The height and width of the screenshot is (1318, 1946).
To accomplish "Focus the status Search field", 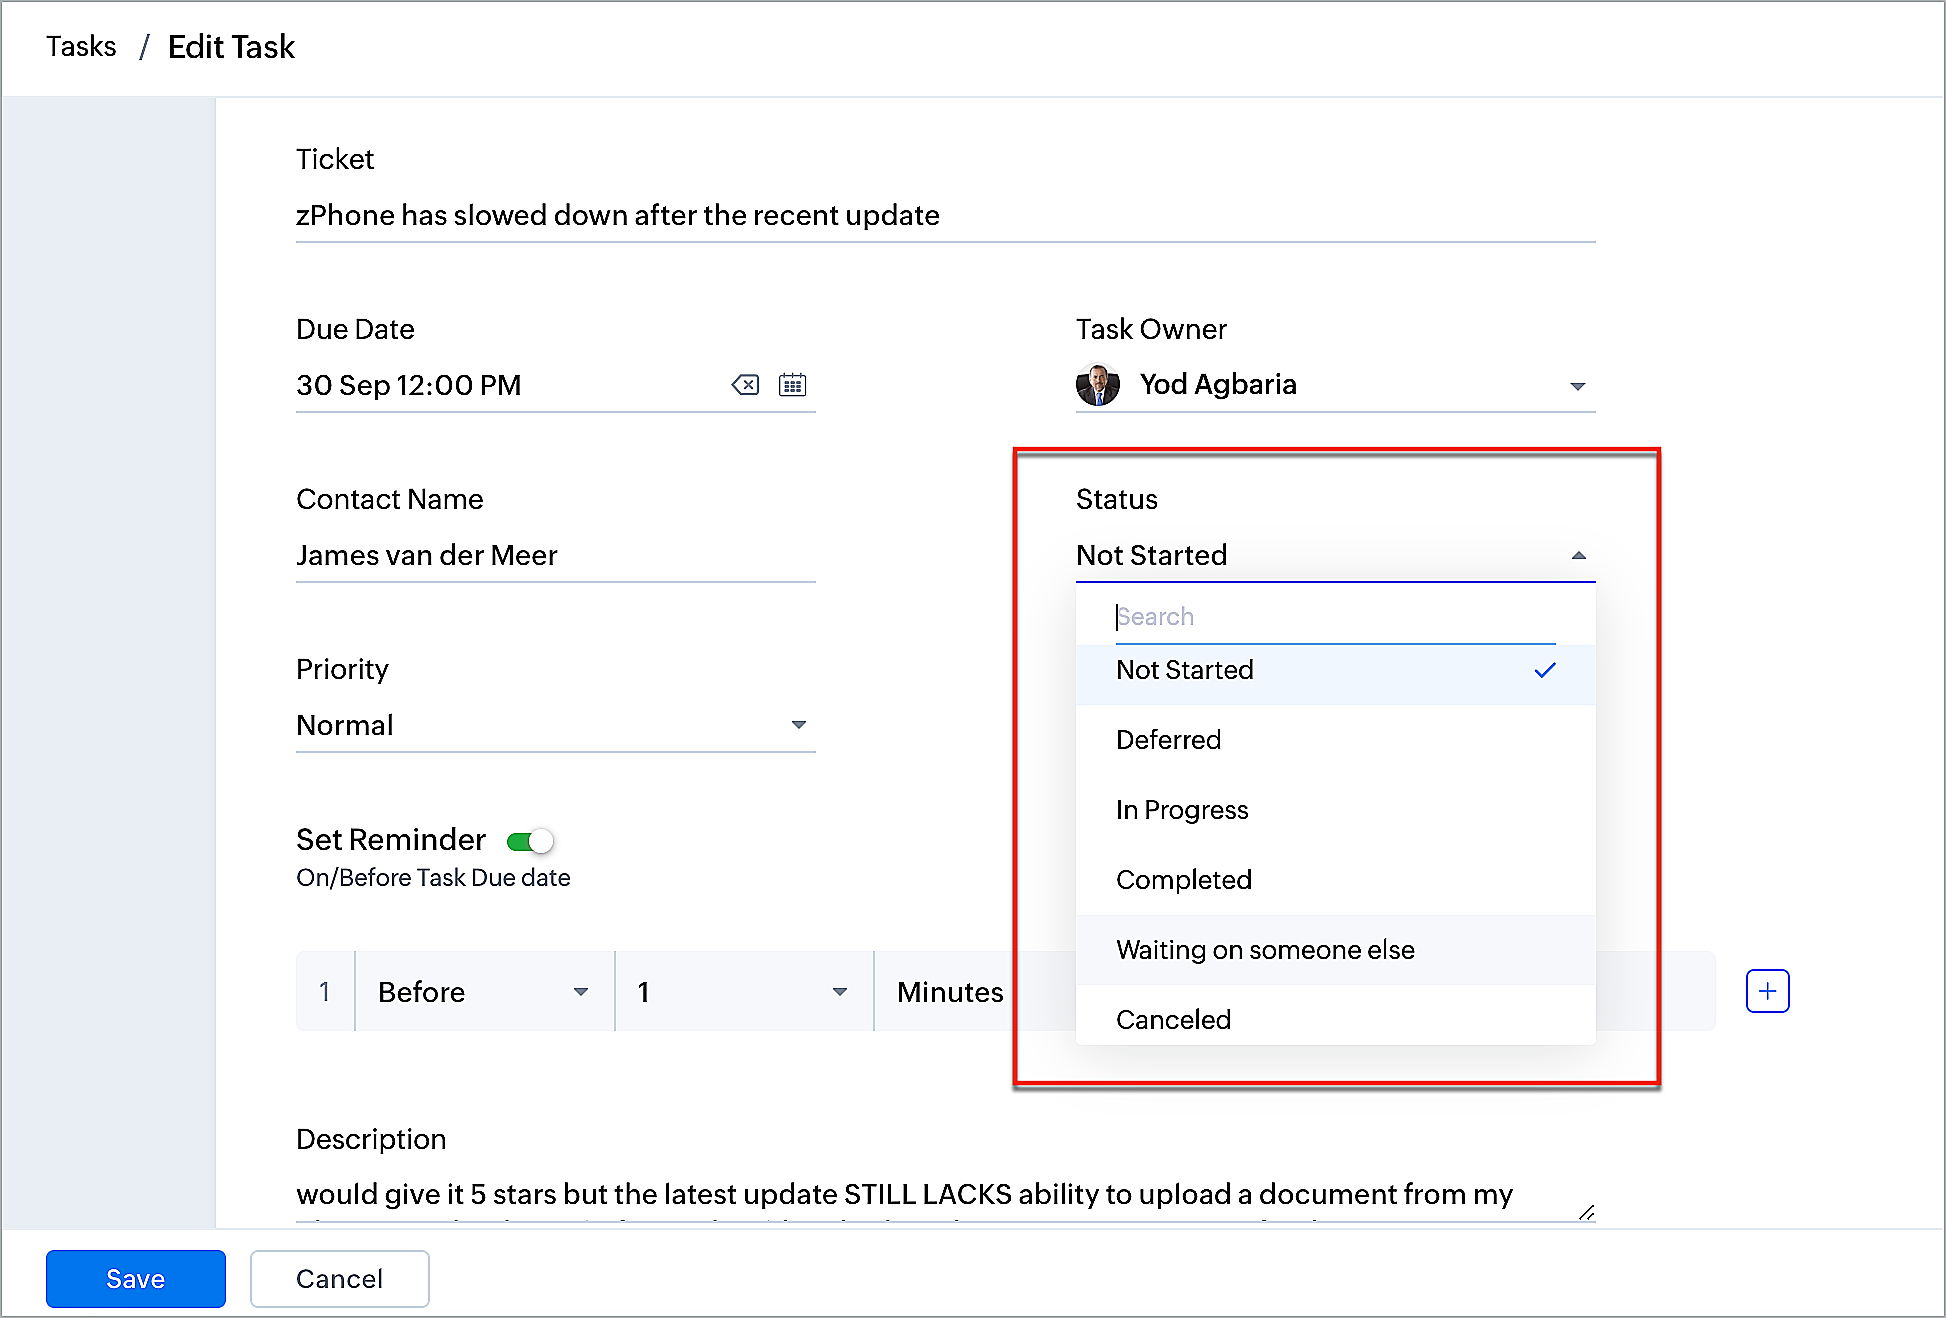I will click(x=1334, y=617).
